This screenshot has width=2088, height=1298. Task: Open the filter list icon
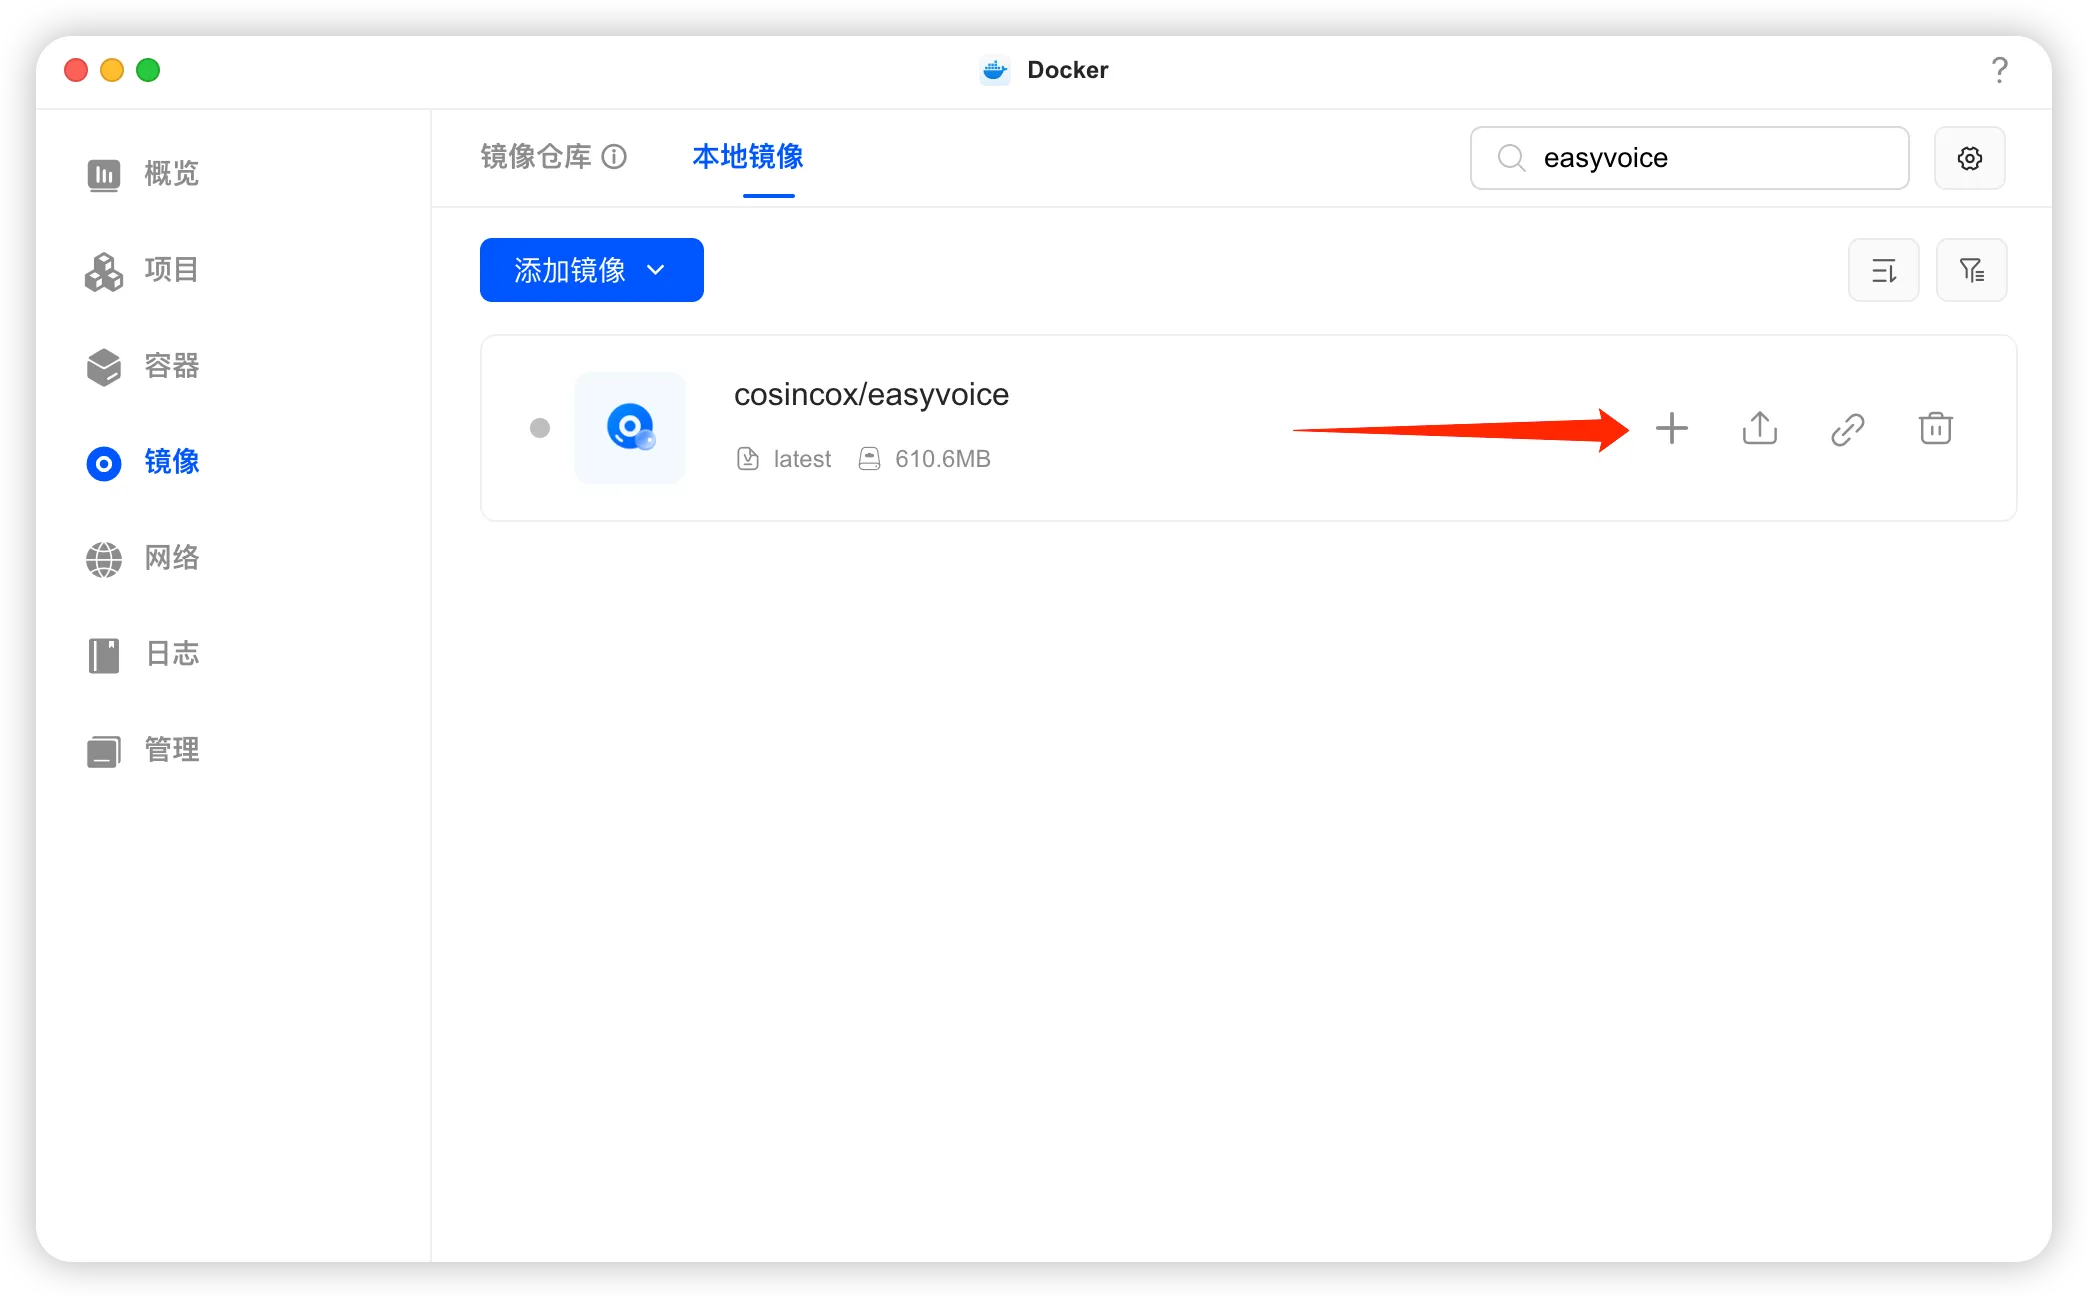pyautogui.click(x=1971, y=270)
